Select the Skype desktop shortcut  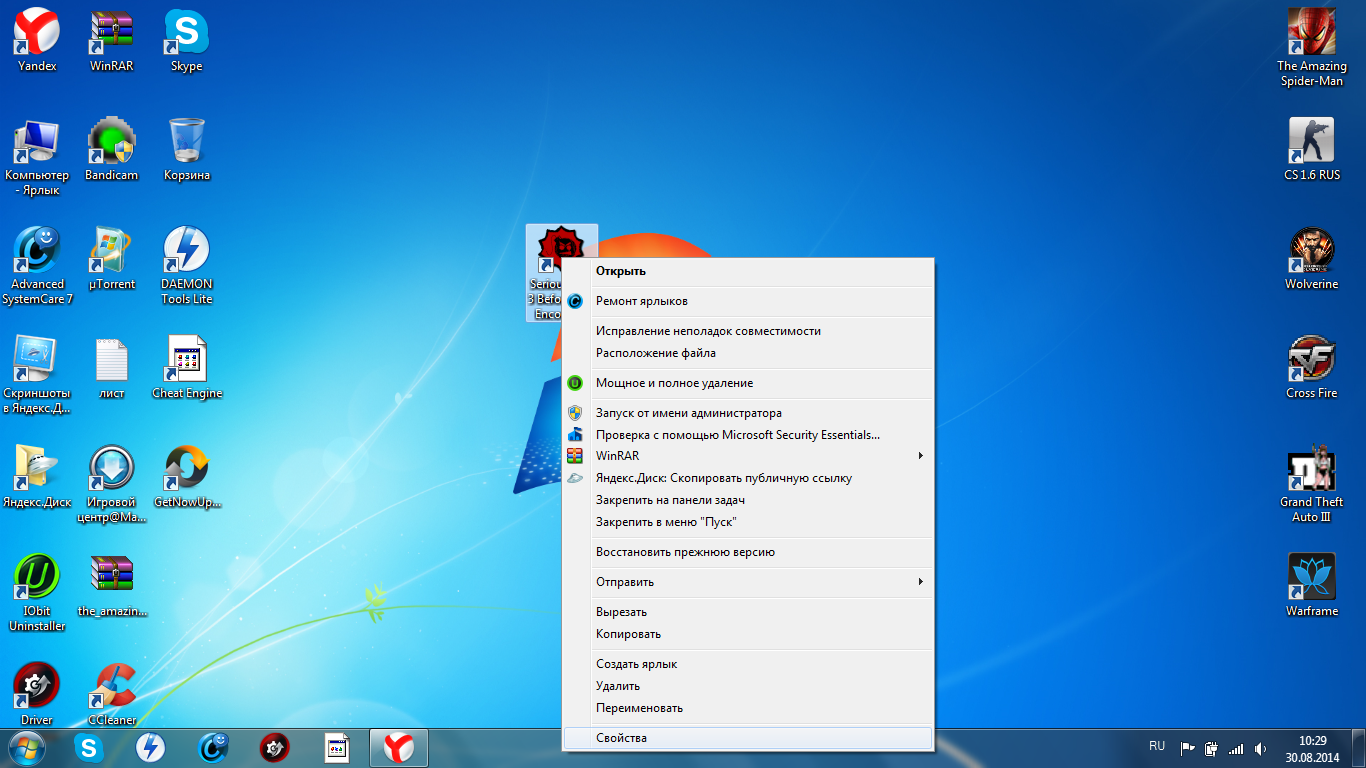click(x=186, y=42)
